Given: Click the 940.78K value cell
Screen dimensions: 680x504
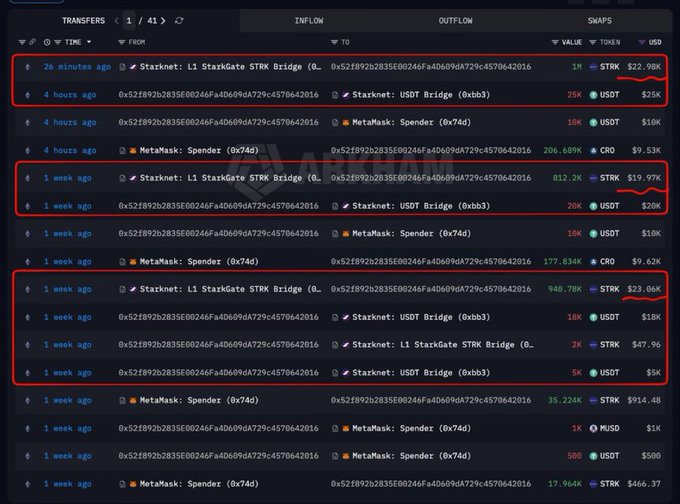Looking at the screenshot, I should click(x=565, y=289).
